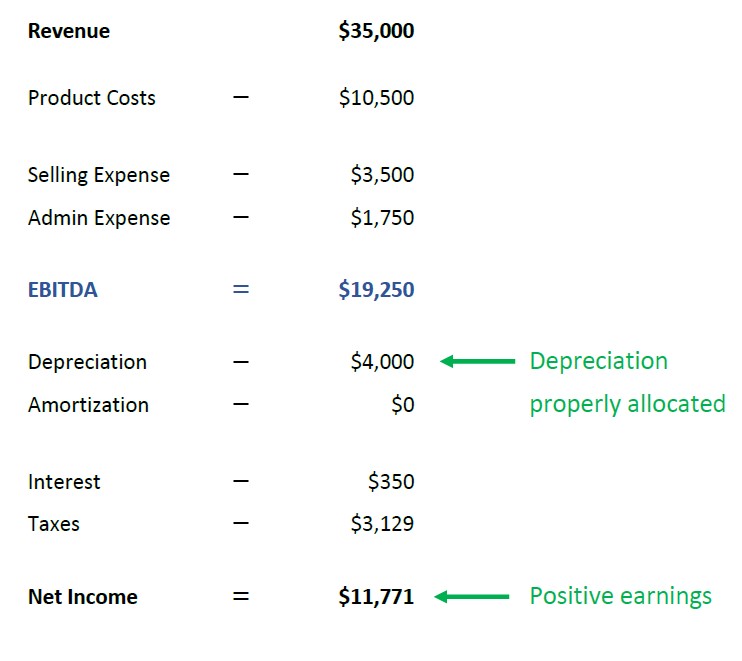Select the $3,129 taxes amount

pos(382,524)
